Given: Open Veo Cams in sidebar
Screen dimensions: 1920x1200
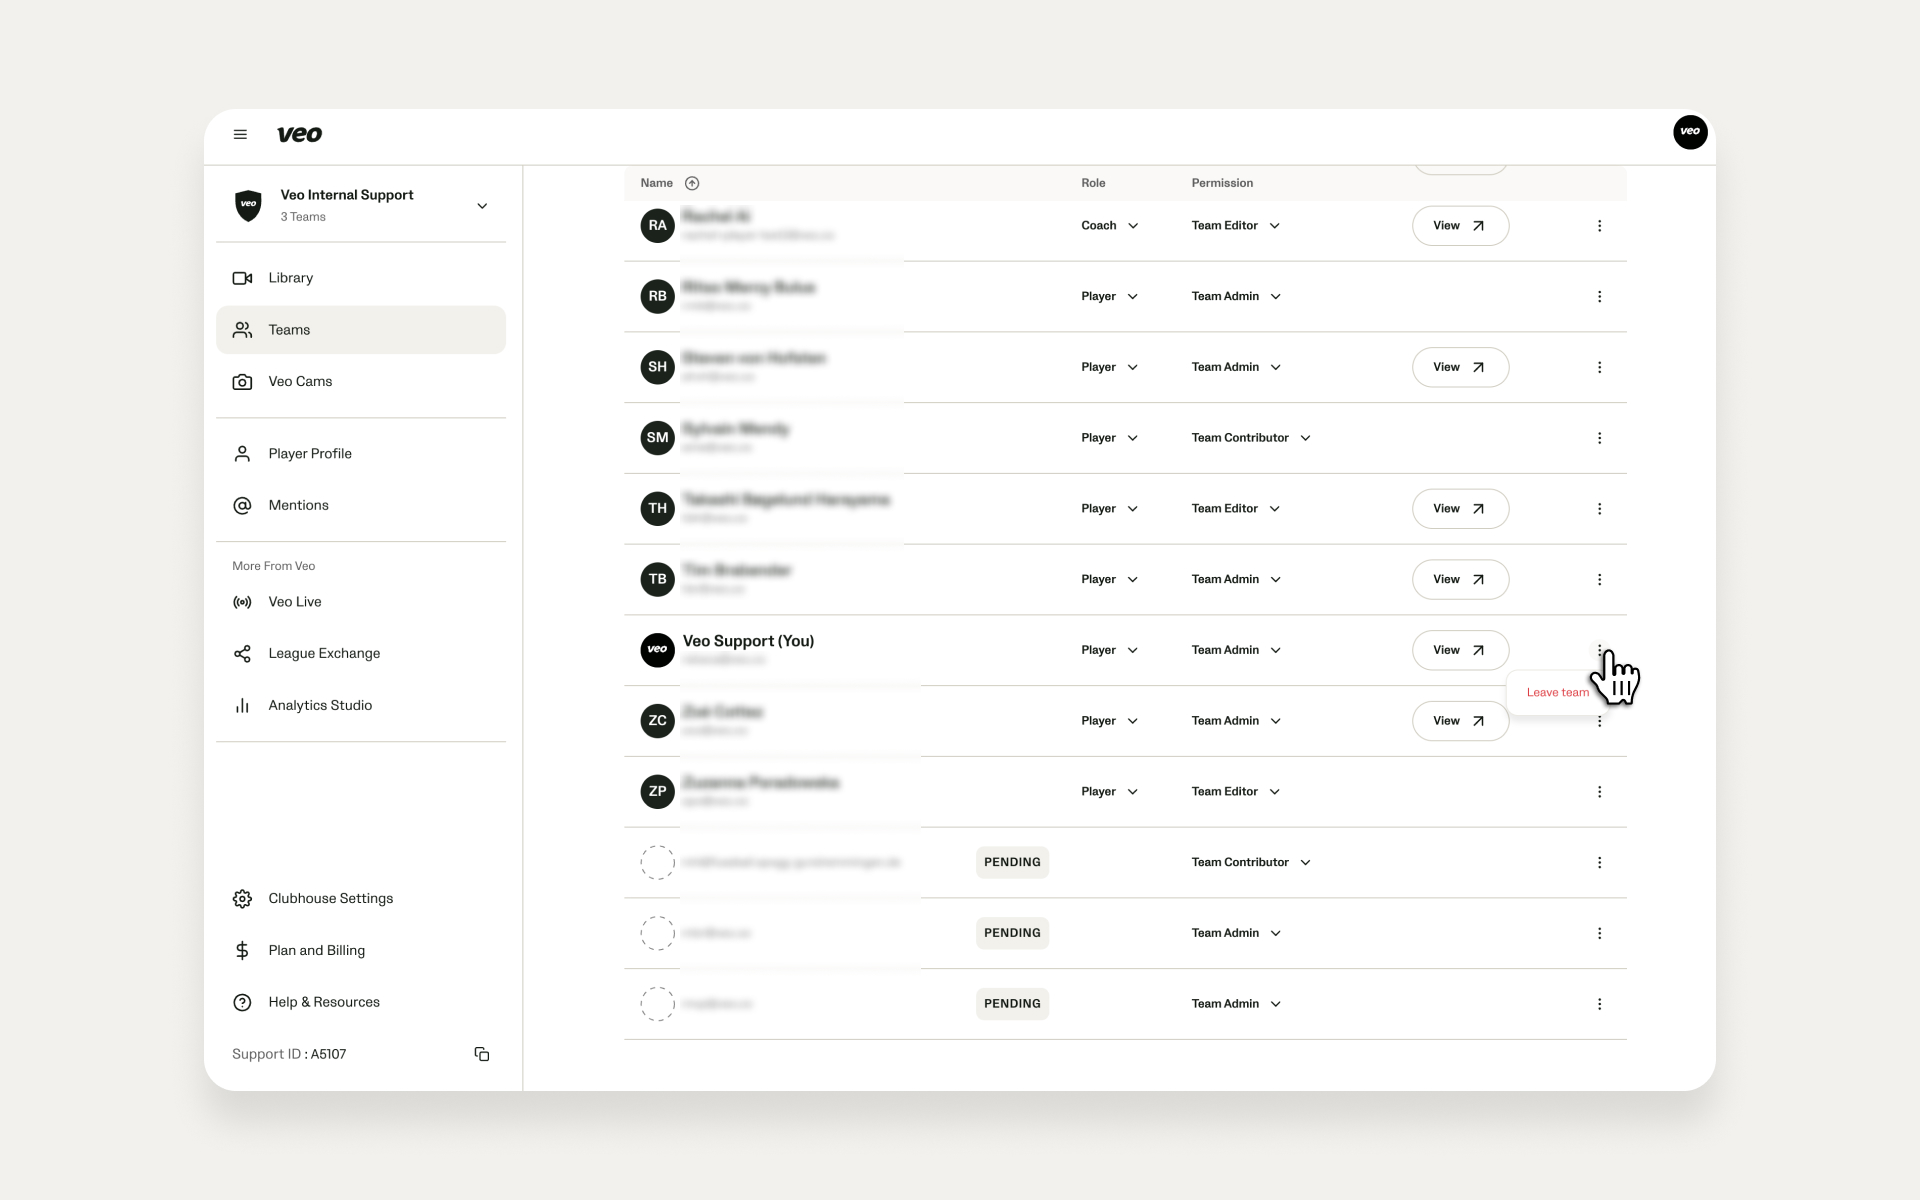Looking at the screenshot, I should [x=361, y=382].
